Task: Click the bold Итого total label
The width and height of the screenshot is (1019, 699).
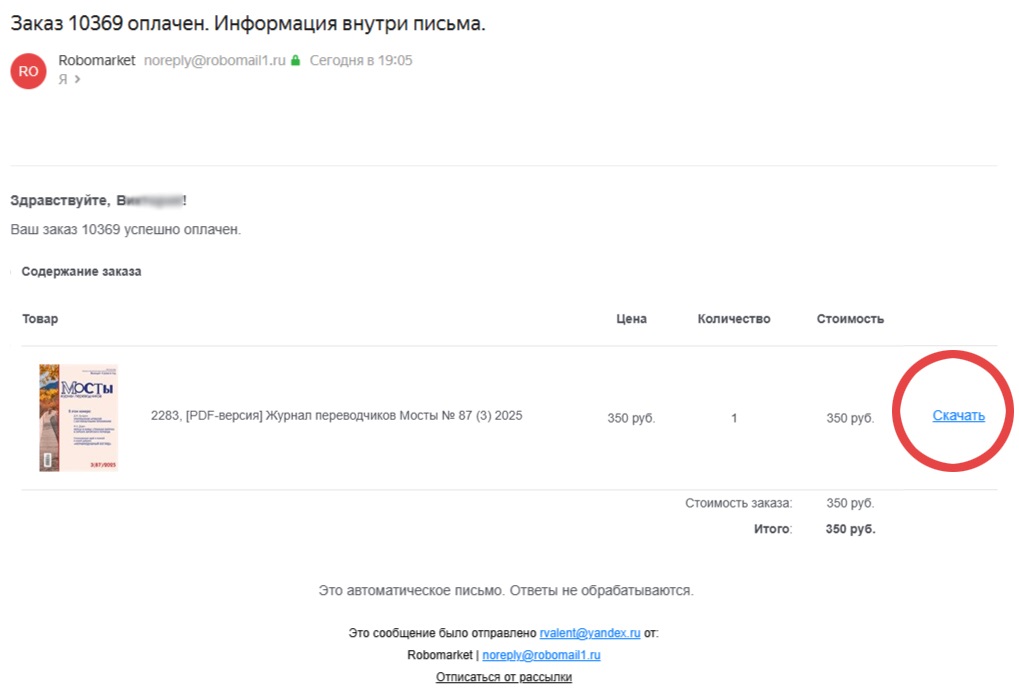Action: pos(772,529)
